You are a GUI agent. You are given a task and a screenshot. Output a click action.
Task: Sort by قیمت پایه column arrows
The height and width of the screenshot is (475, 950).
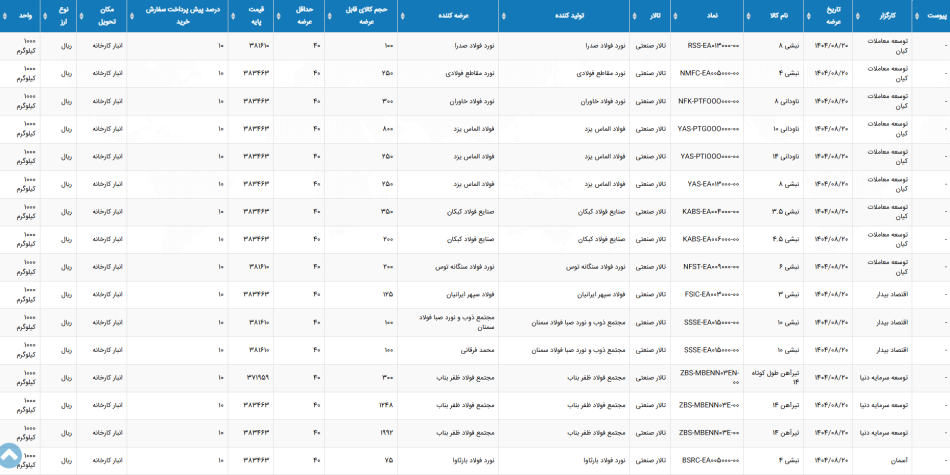(233, 16)
